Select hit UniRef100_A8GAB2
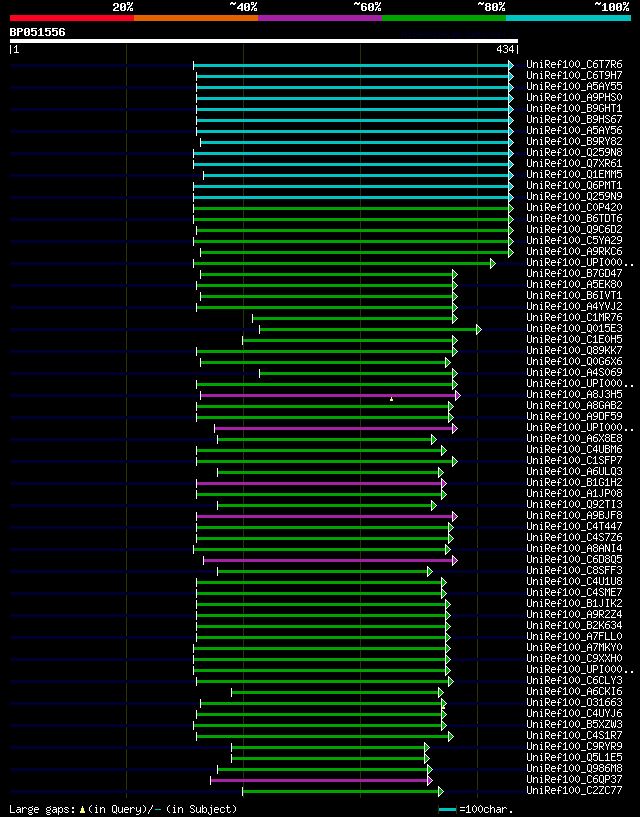 click(574, 405)
